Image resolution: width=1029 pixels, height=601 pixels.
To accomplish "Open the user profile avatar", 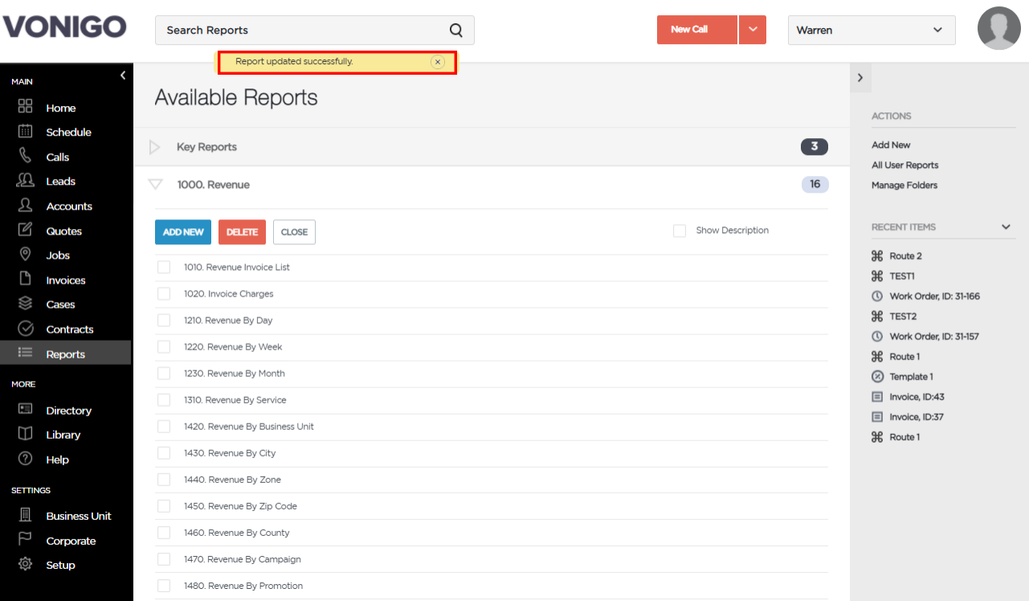I will click(999, 28).
